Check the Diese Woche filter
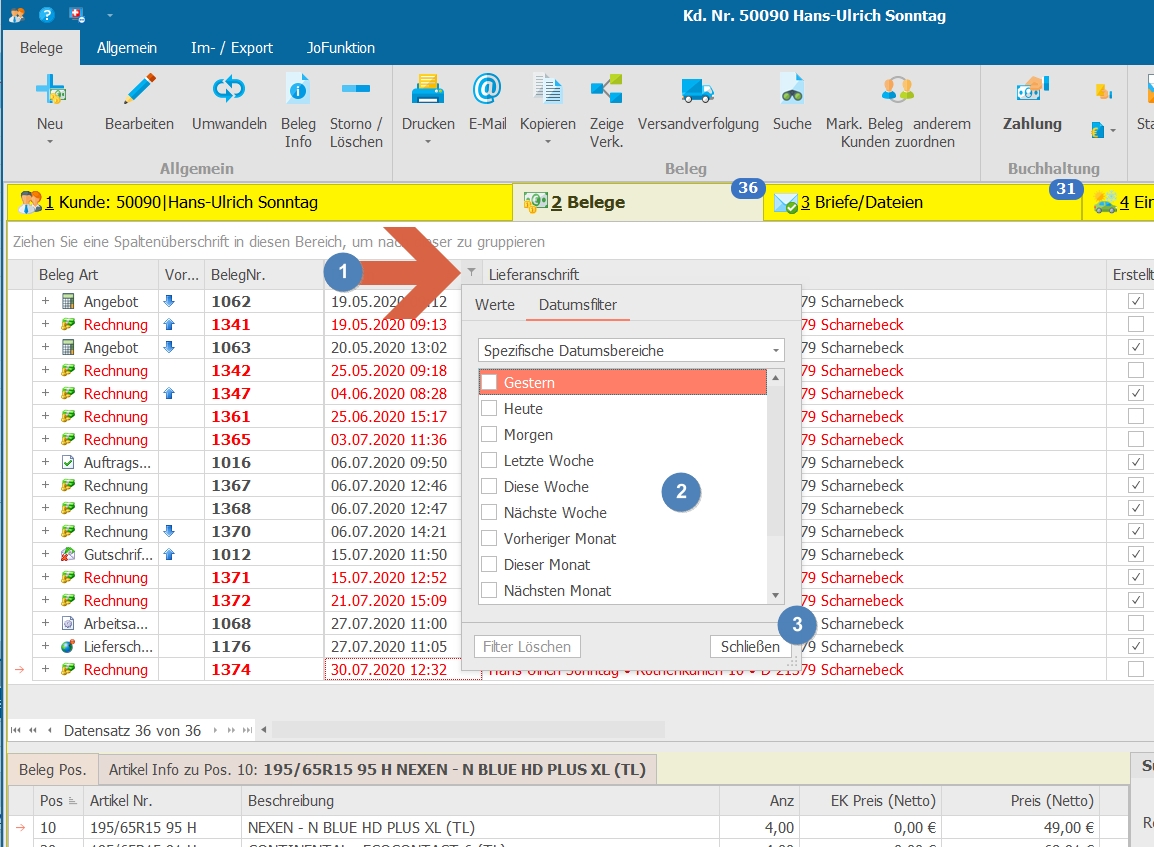The width and height of the screenshot is (1154, 847). (x=489, y=486)
